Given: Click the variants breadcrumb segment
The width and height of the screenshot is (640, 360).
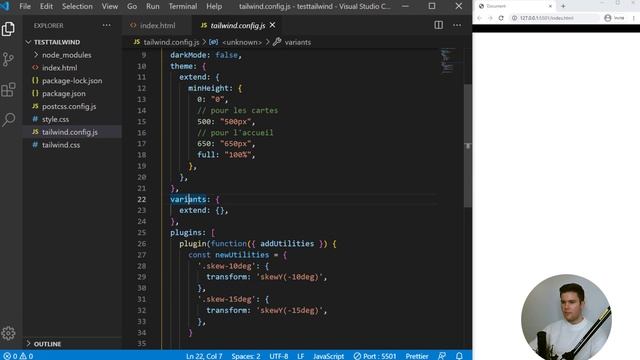Looking at the screenshot, I should [x=298, y=42].
